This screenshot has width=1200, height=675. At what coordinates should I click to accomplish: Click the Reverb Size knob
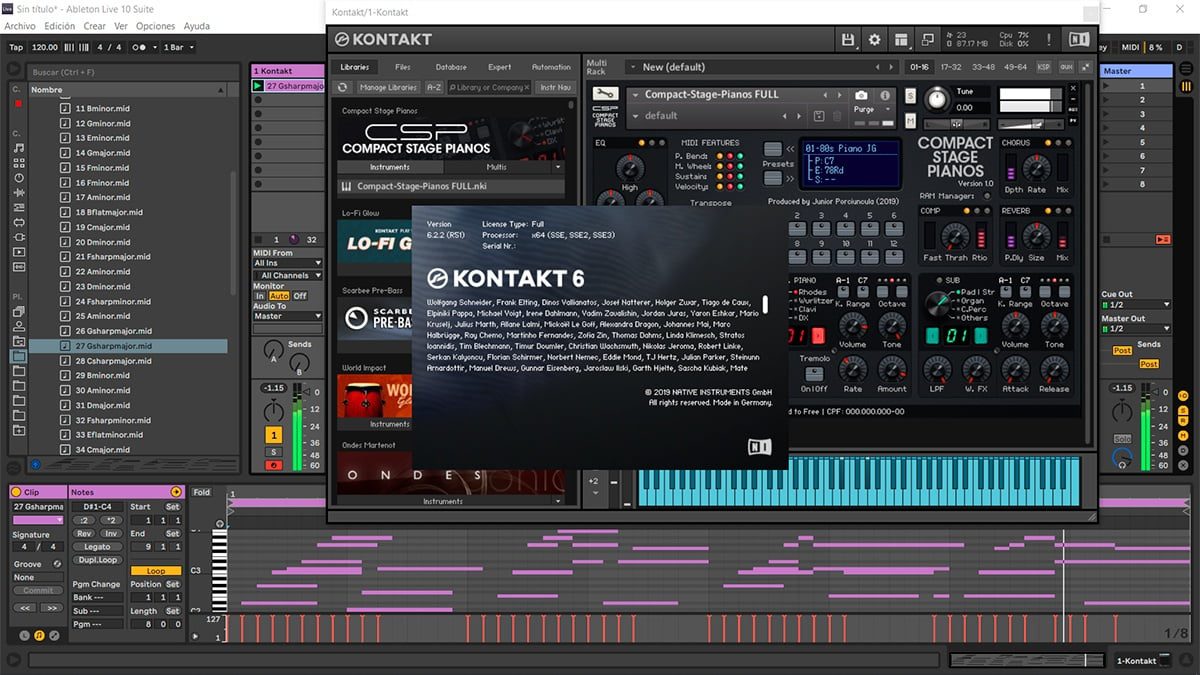1036,236
